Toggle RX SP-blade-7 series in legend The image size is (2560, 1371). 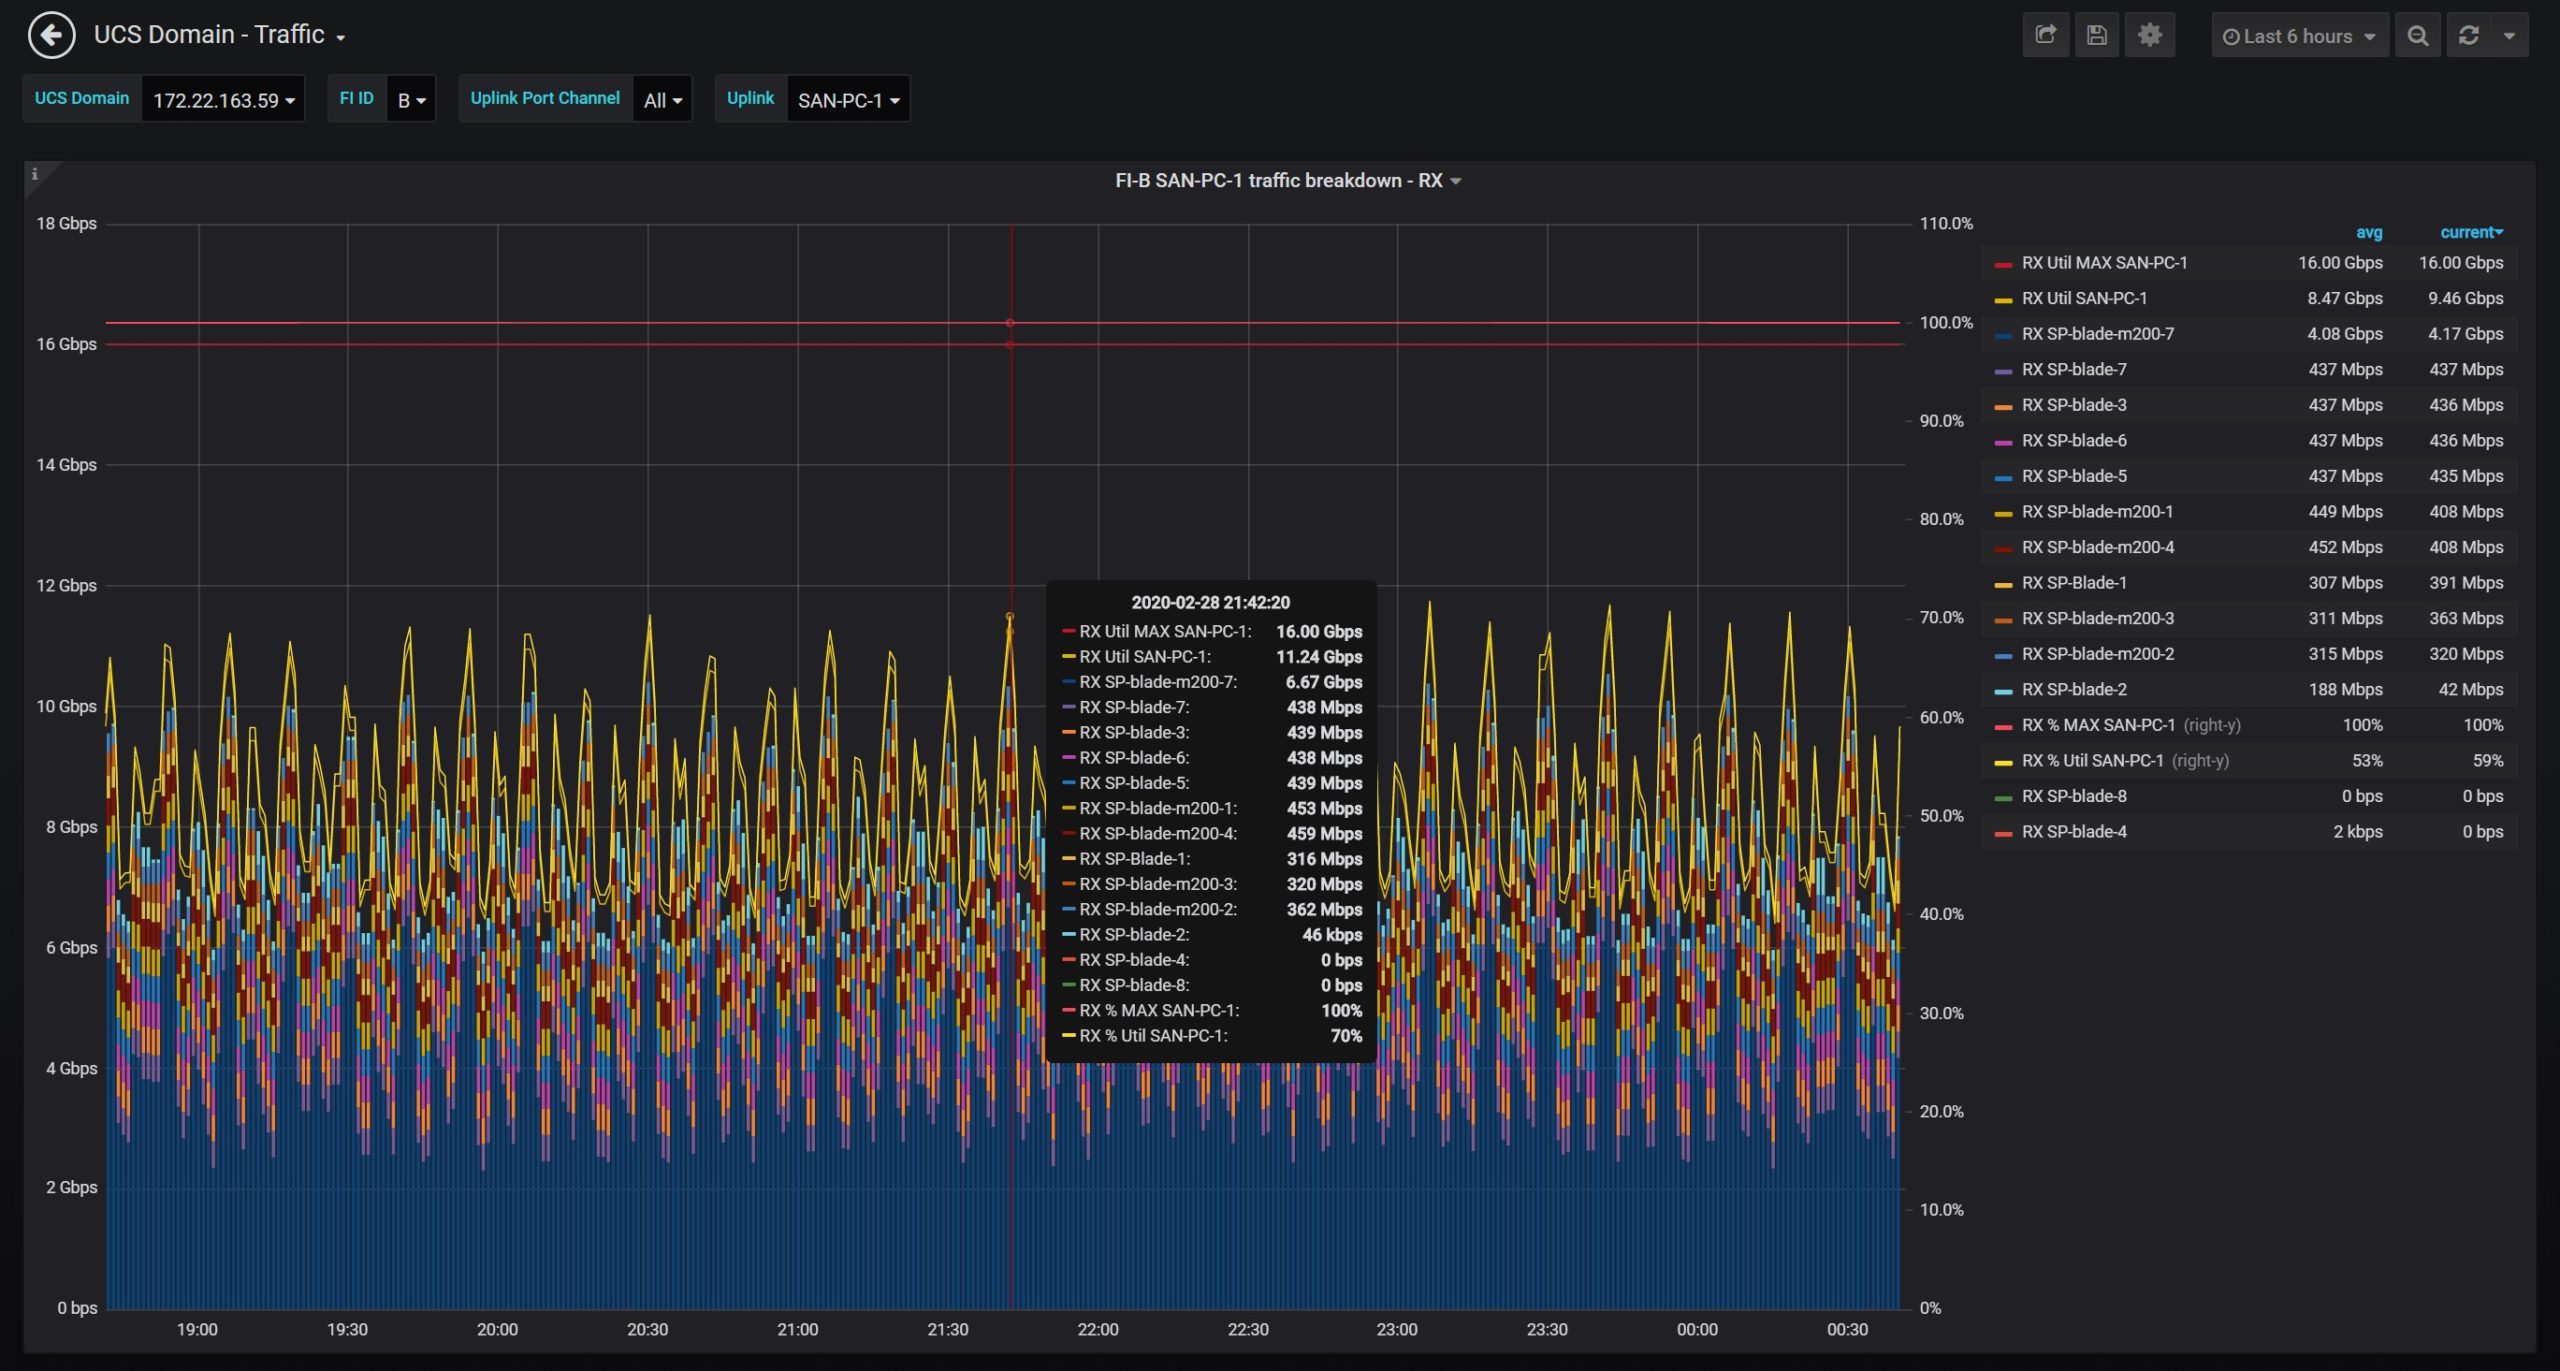2074,370
